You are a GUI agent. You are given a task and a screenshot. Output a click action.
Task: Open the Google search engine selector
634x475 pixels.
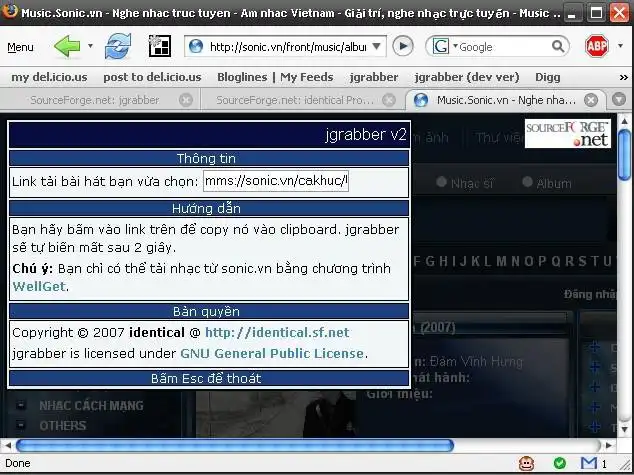(445, 46)
